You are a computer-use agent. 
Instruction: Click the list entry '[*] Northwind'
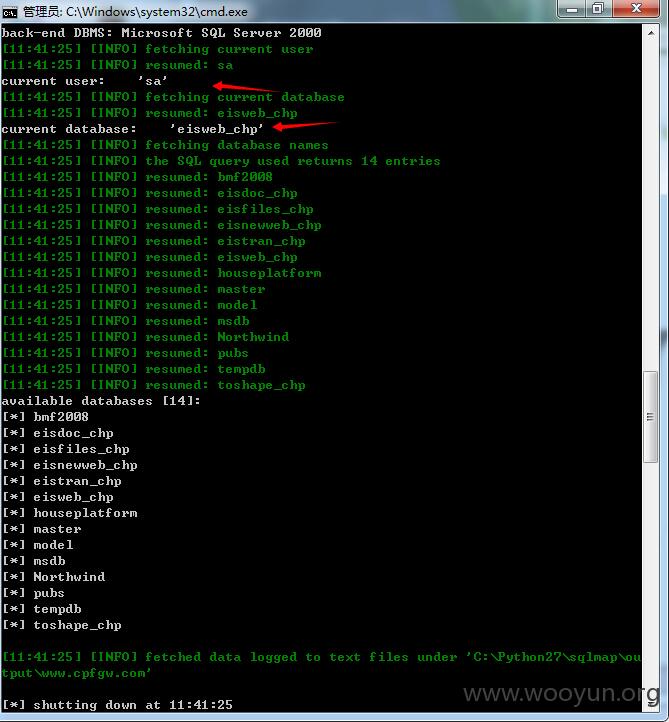pyautogui.click(x=54, y=577)
